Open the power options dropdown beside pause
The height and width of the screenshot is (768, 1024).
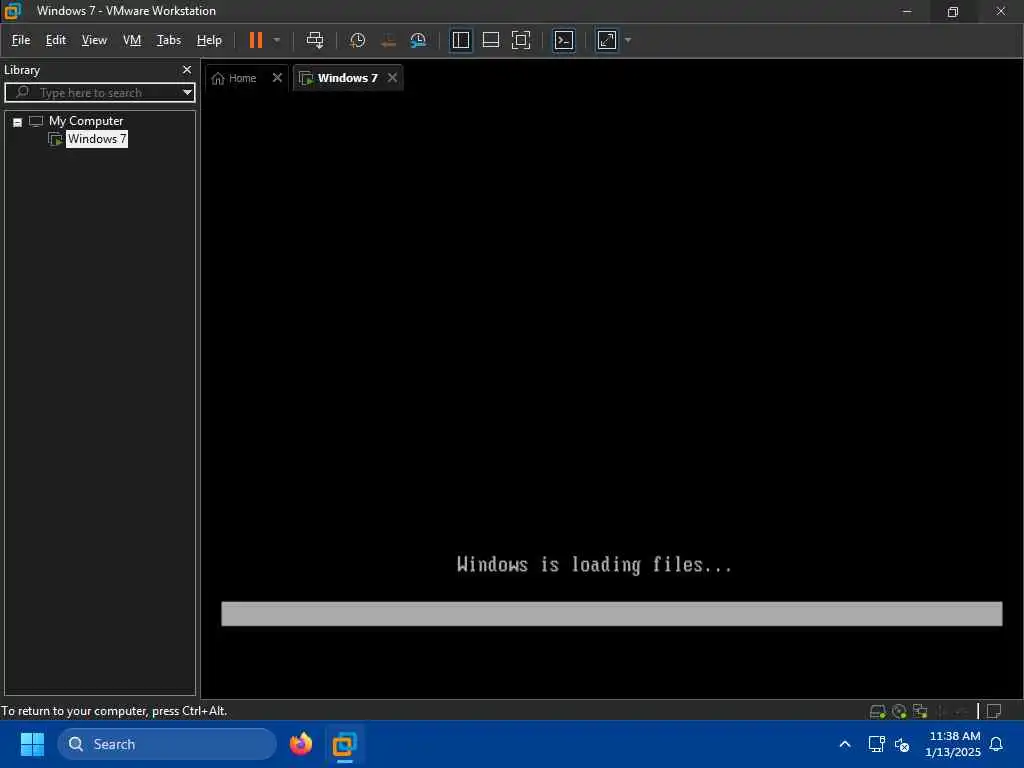point(277,40)
